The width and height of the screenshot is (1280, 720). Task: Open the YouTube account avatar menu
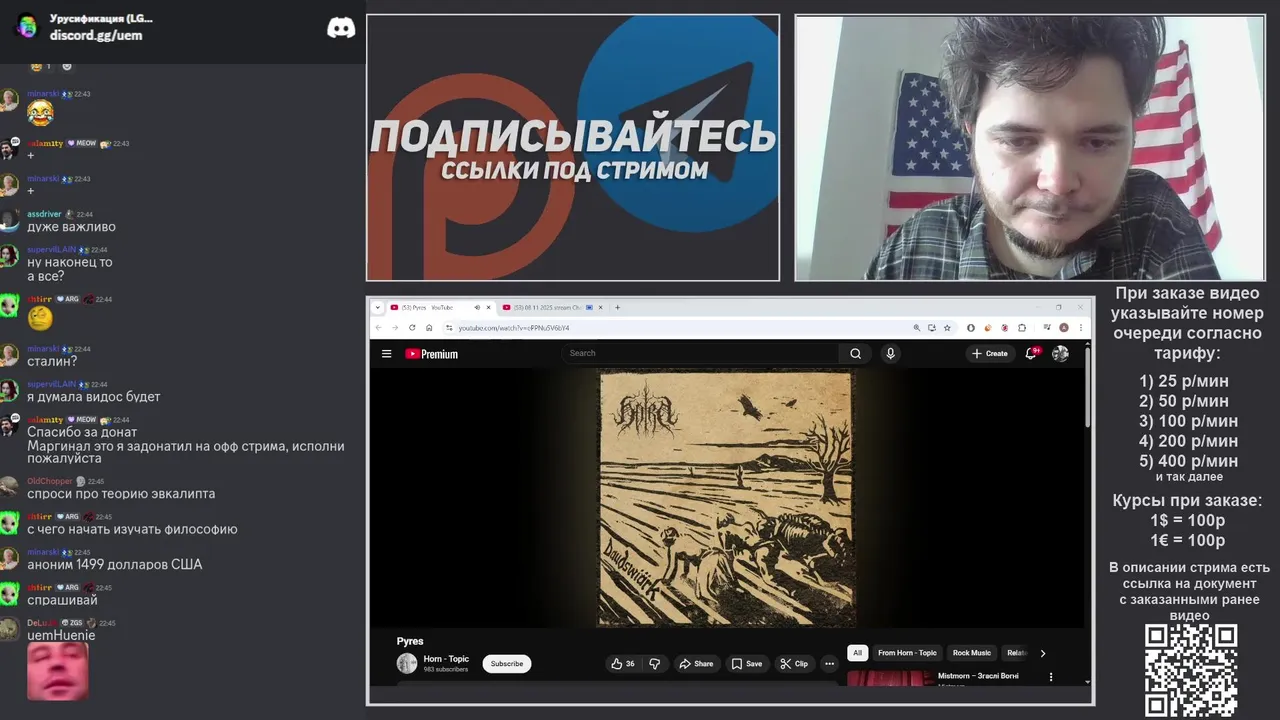point(1060,353)
